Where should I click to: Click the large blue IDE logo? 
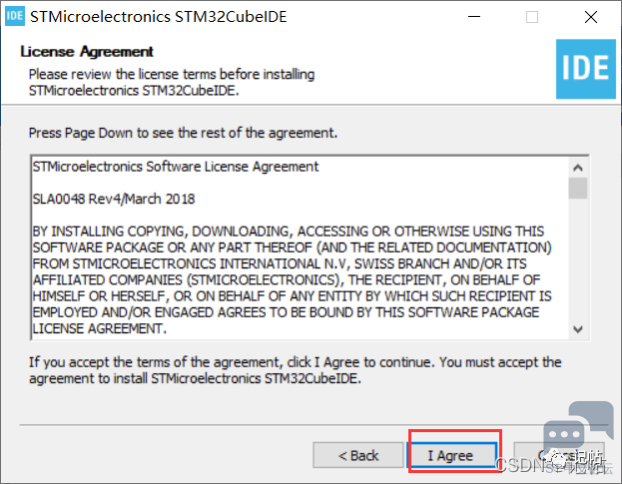tap(586, 69)
